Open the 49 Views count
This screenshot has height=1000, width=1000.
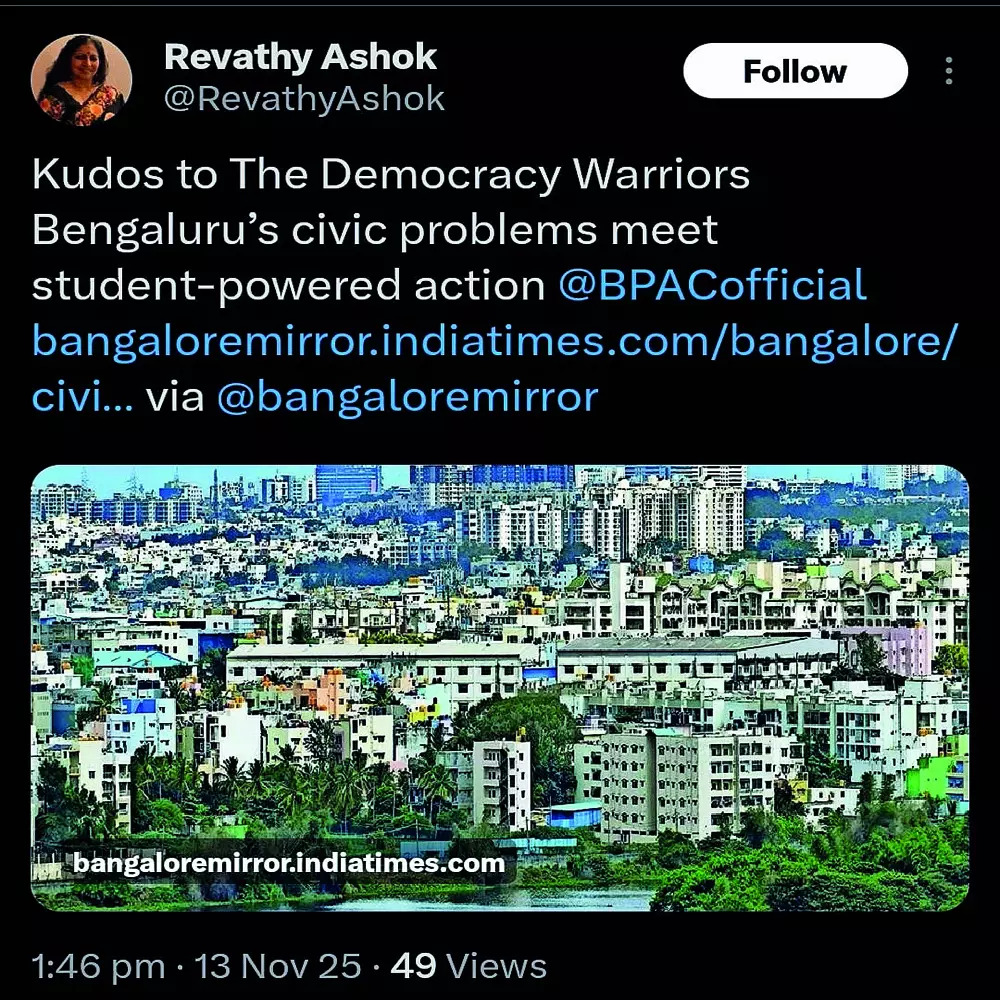pos(468,966)
